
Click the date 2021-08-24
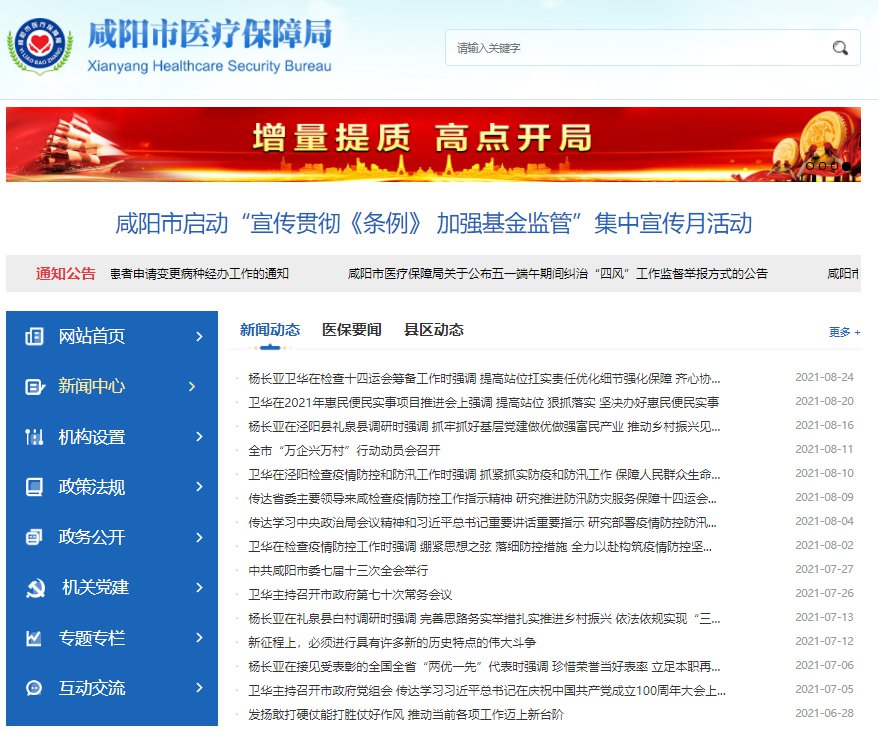[x=824, y=377]
